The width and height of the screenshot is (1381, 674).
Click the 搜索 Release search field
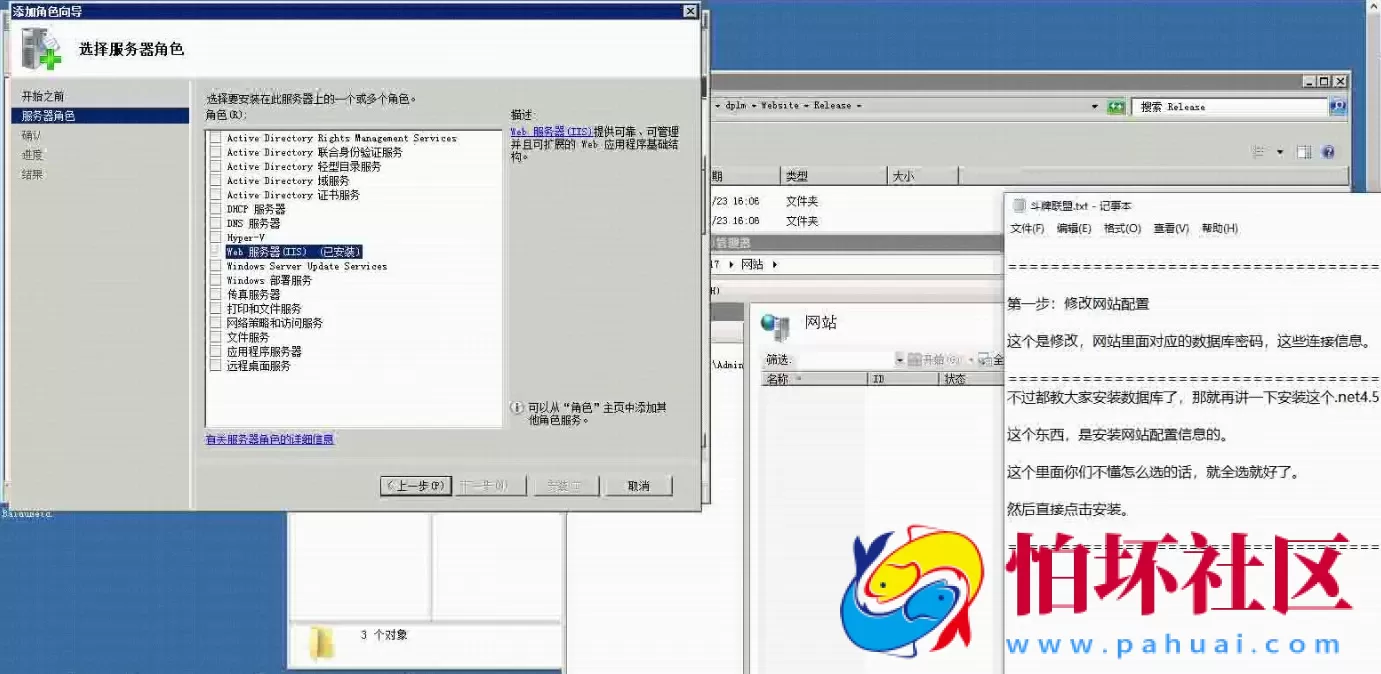coord(1230,107)
